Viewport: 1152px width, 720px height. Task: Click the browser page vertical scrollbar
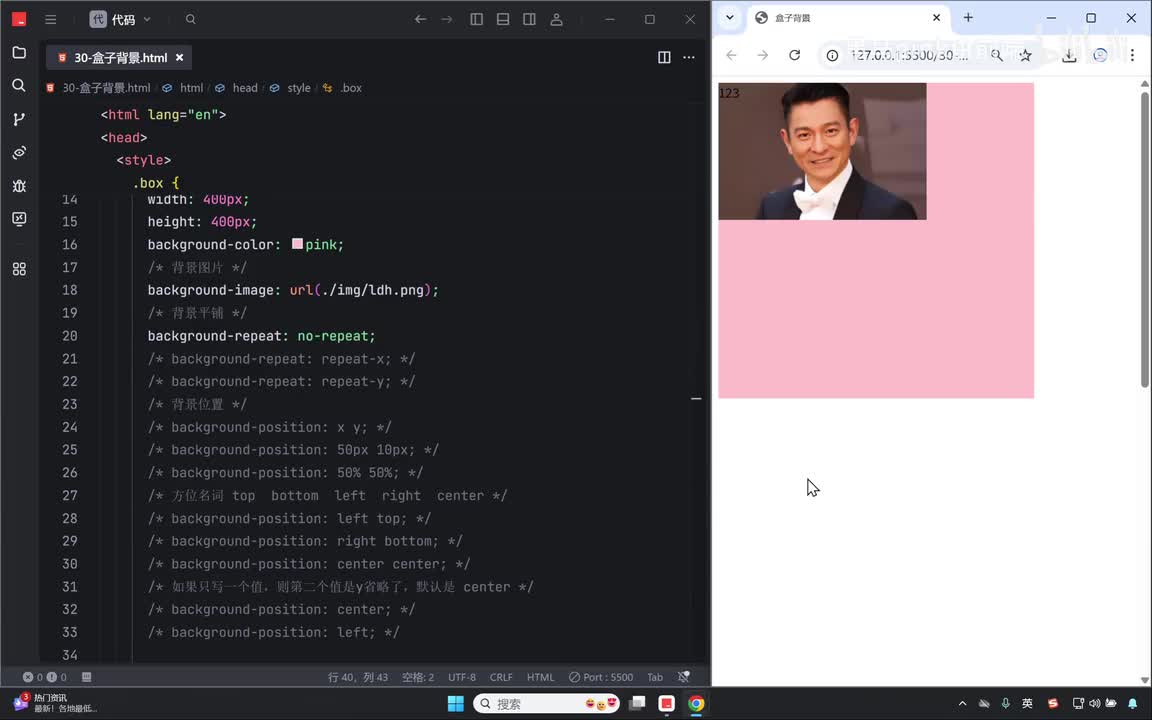[x=1145, y=239]
